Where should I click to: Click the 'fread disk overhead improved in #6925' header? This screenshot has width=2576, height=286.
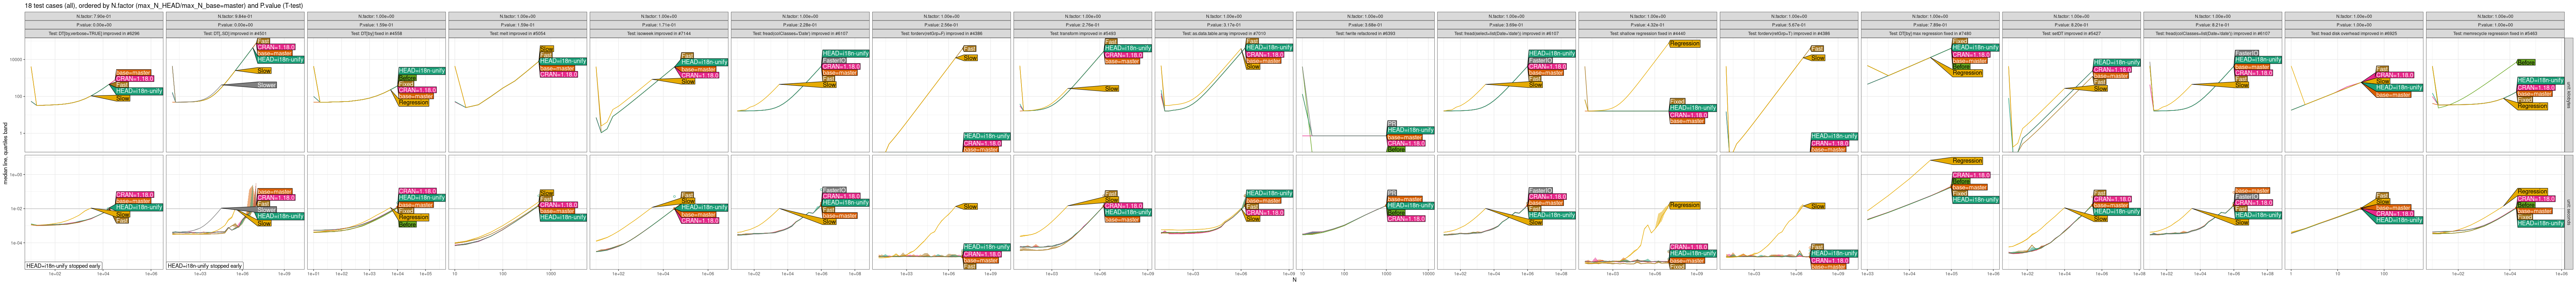[x=2353, y=33]
